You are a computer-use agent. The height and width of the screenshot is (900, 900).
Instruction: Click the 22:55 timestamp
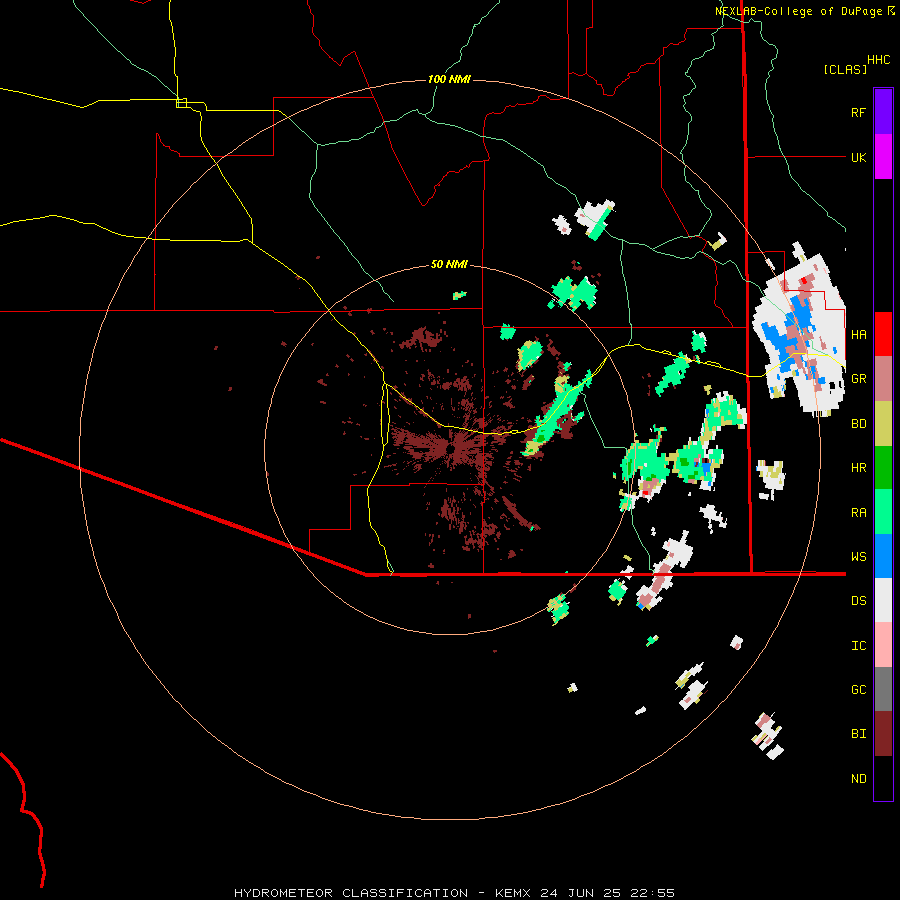655,893
